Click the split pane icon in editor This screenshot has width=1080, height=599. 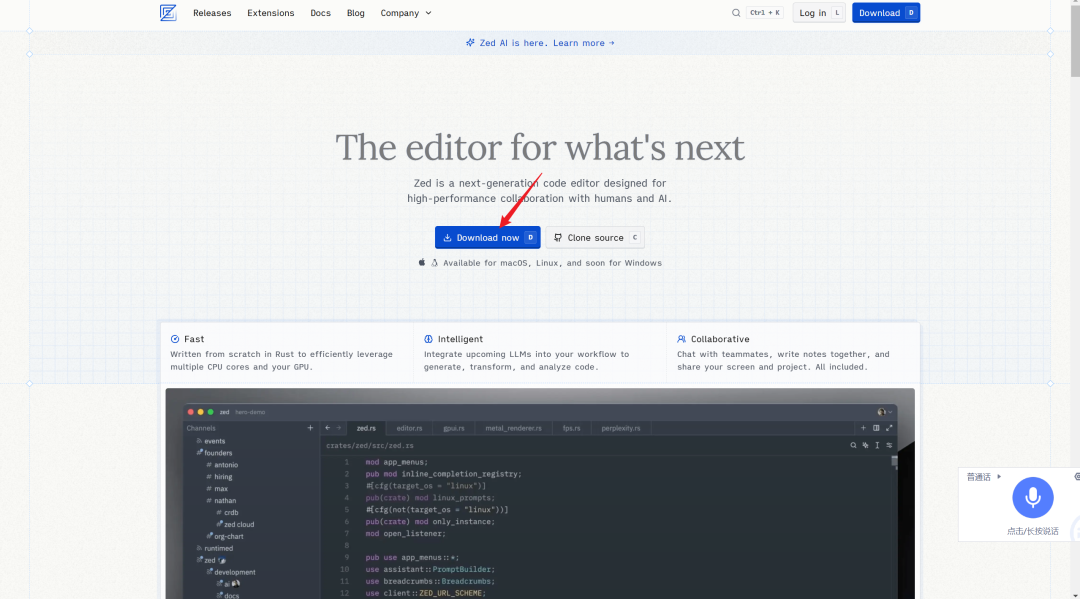click(x=876, y=428)
